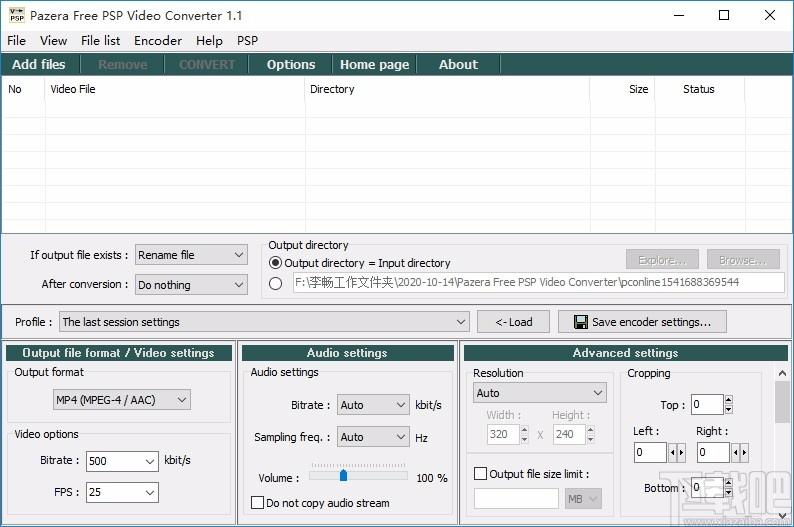The height and width of the screenshot is (527, 794).
Task: Click the Right cropping increase arrow
Action: point(744,452)
